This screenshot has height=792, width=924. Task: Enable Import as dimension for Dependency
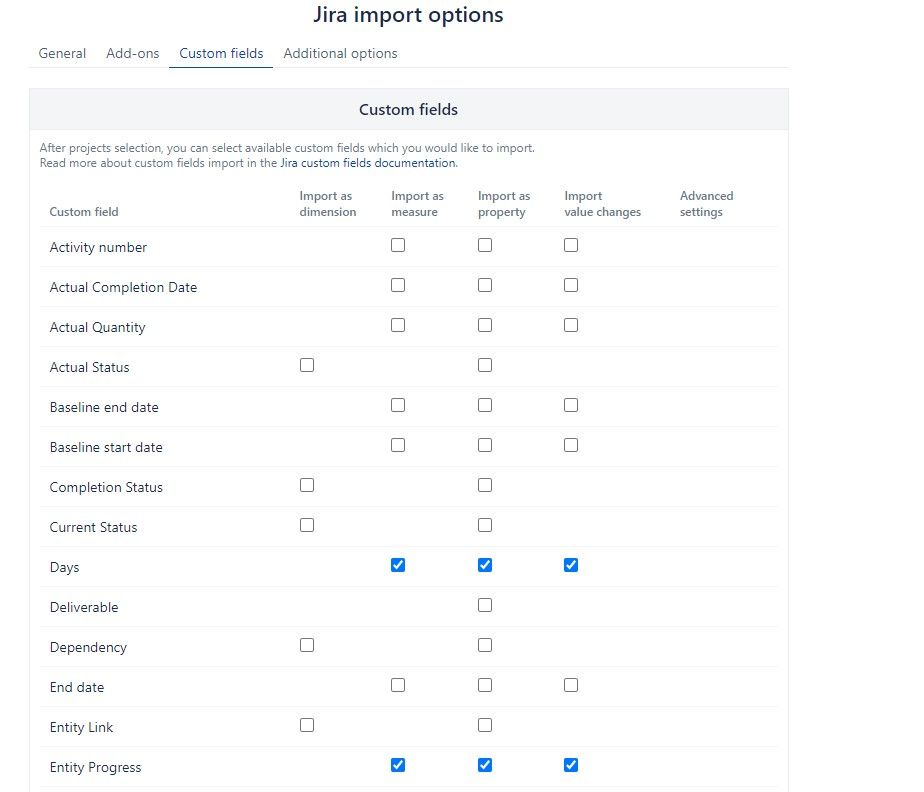307,645
